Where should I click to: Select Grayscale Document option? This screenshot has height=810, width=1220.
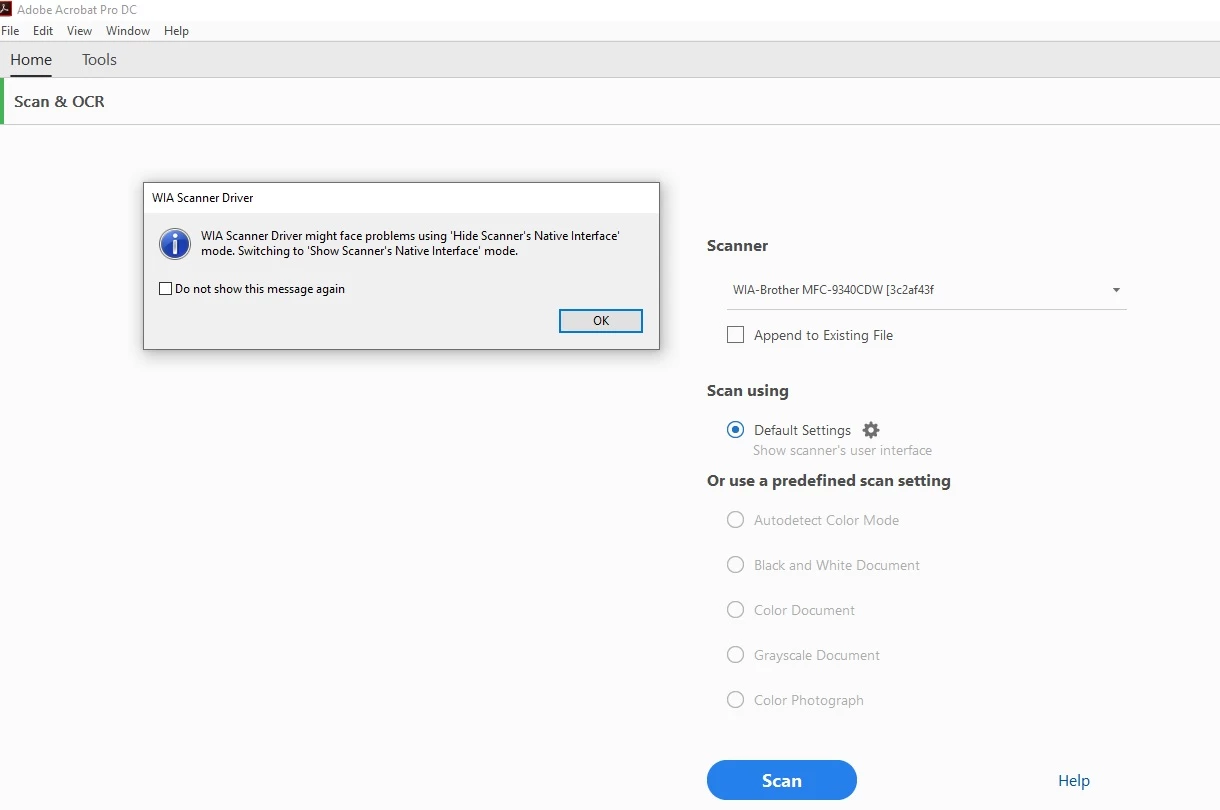tap(736, 655)
